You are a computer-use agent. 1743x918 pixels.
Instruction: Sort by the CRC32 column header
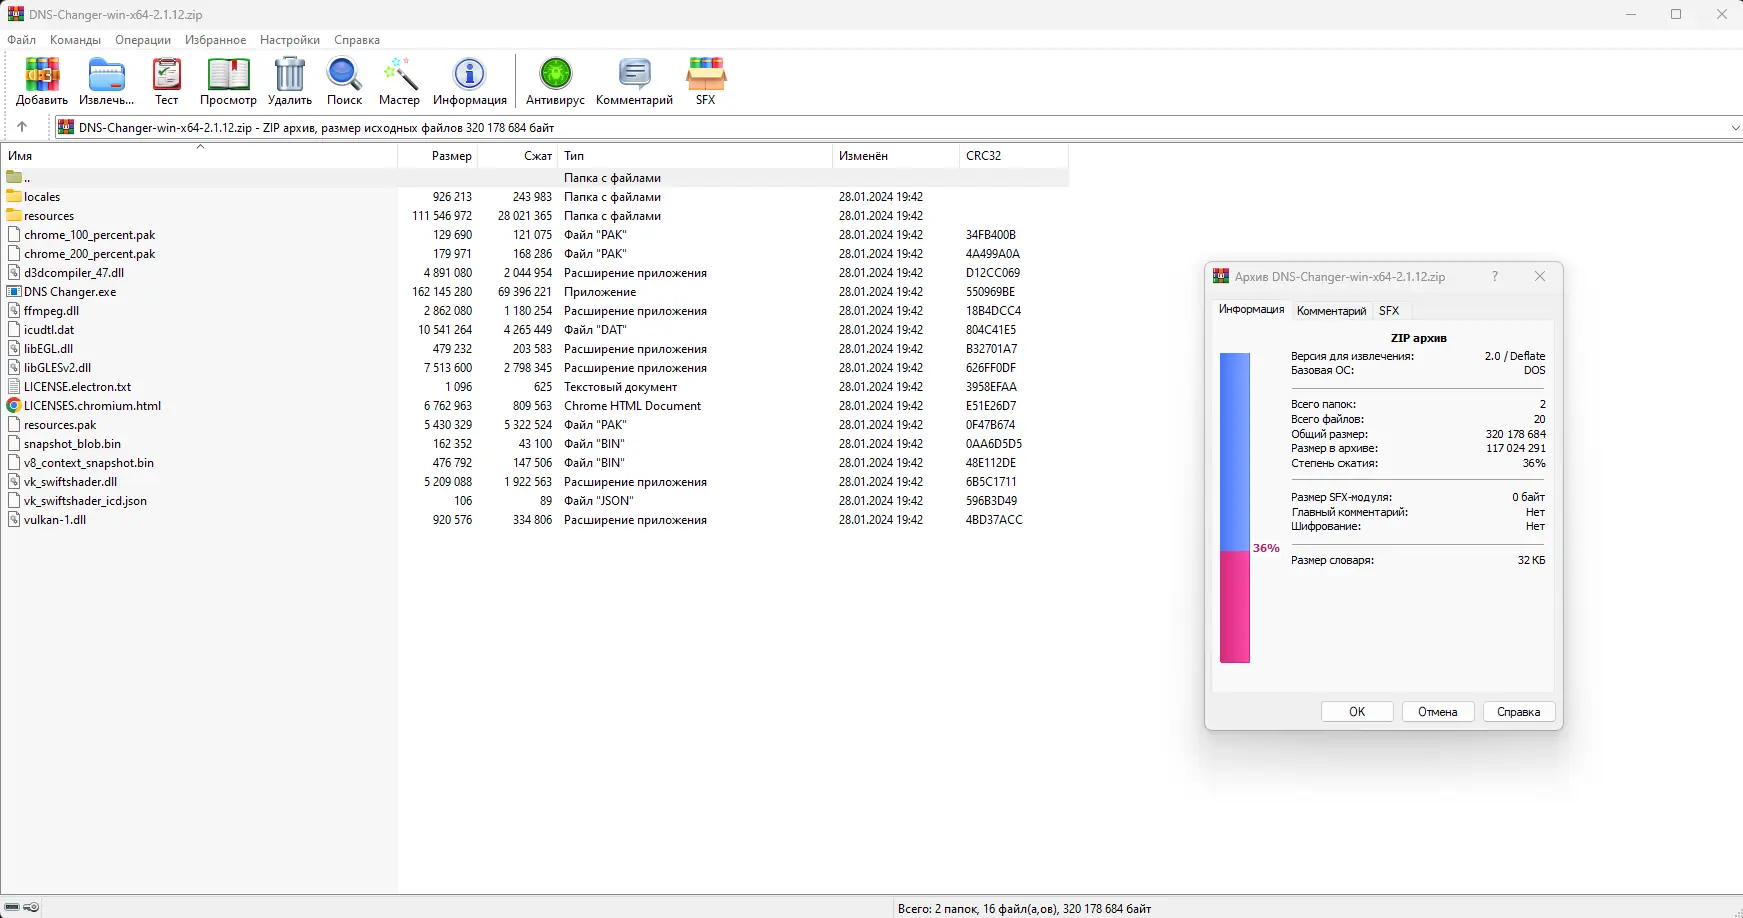pos(1013,155)
